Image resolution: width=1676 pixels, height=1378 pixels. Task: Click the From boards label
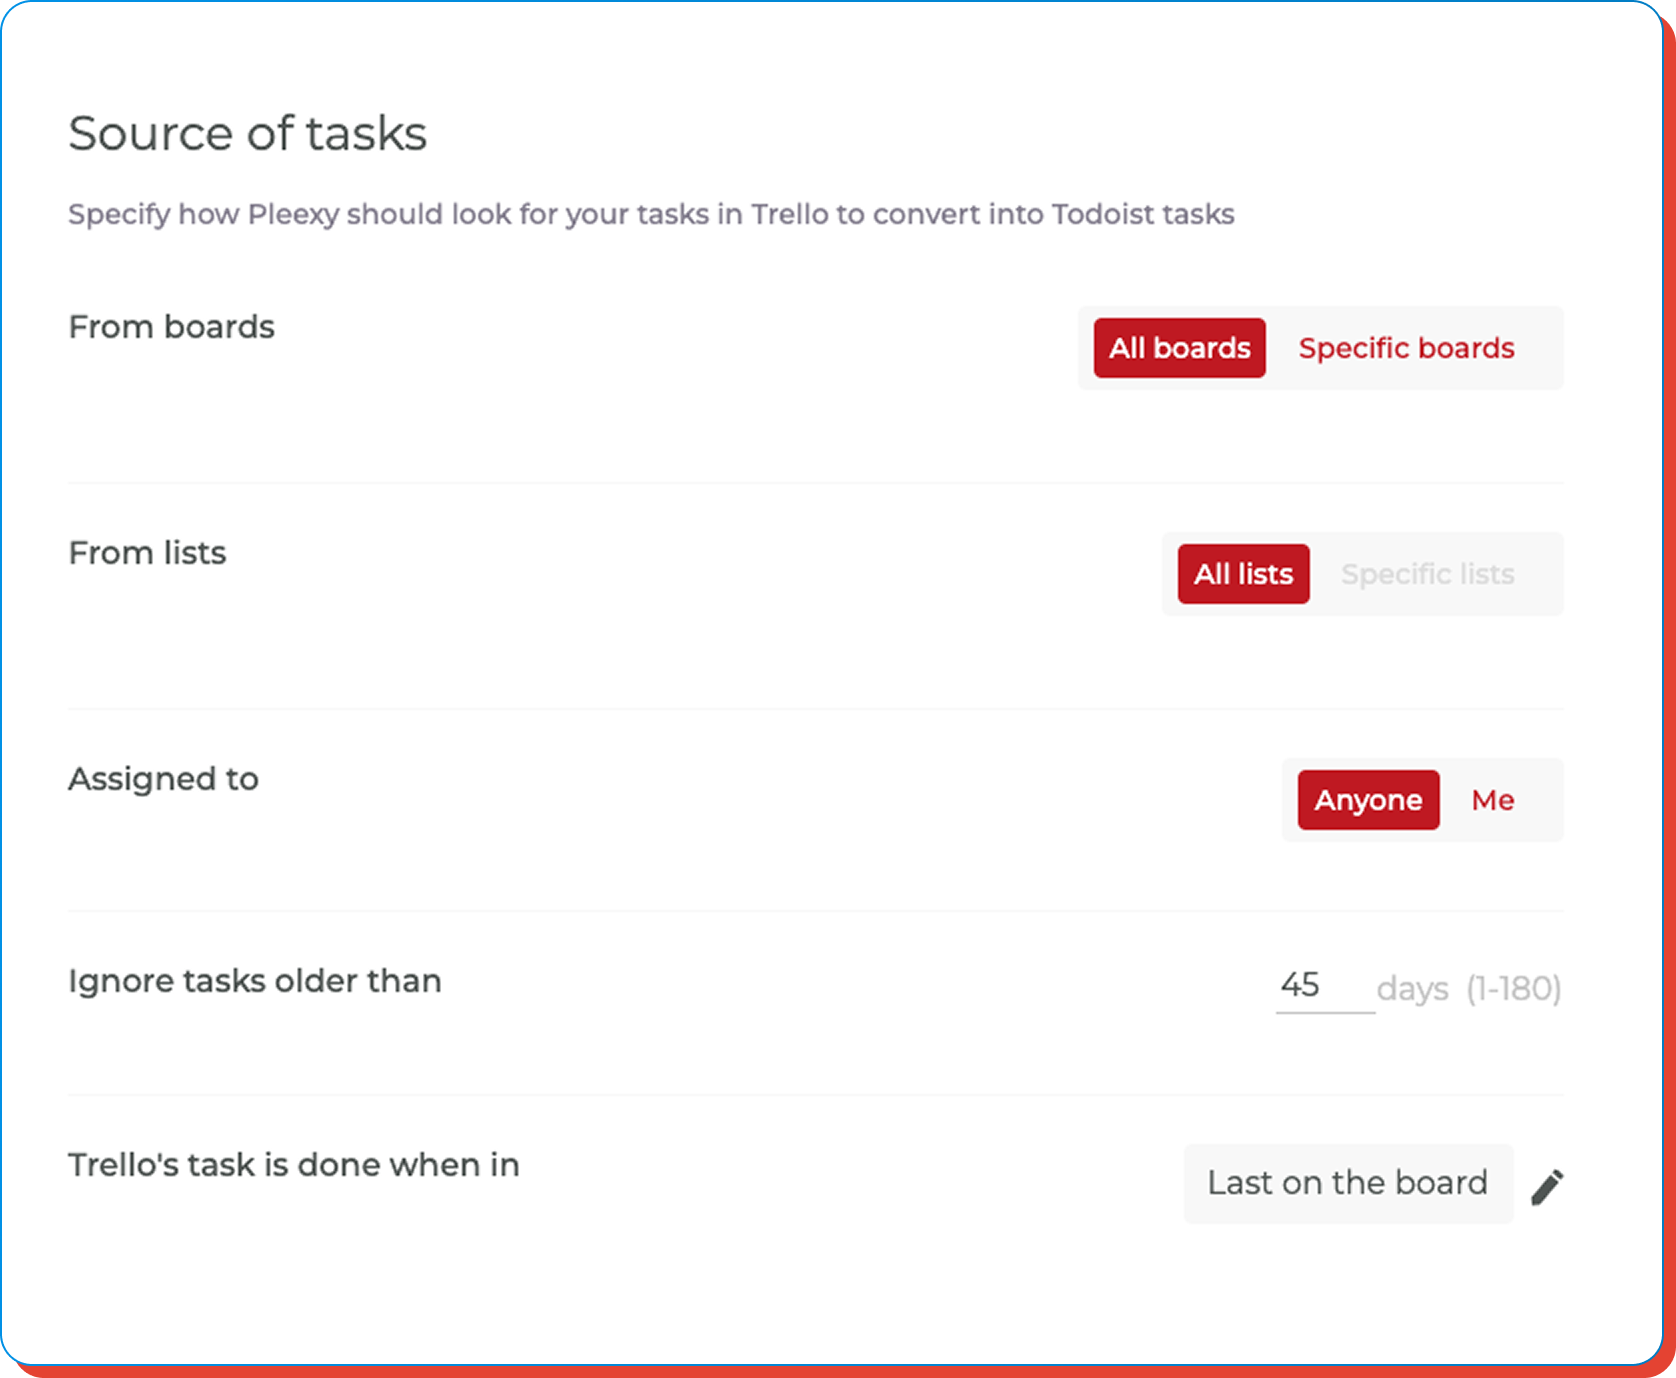[x=171, y=327]
